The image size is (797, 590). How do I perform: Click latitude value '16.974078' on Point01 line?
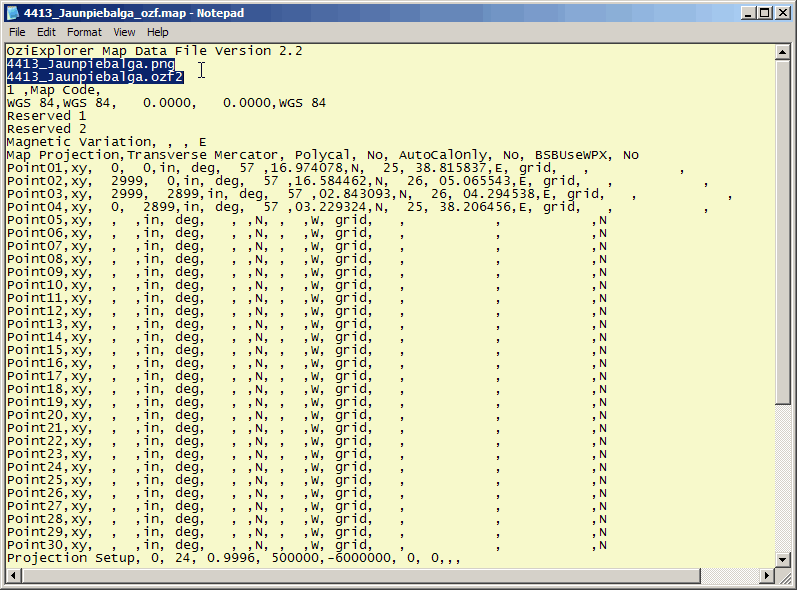coord(306,168)
